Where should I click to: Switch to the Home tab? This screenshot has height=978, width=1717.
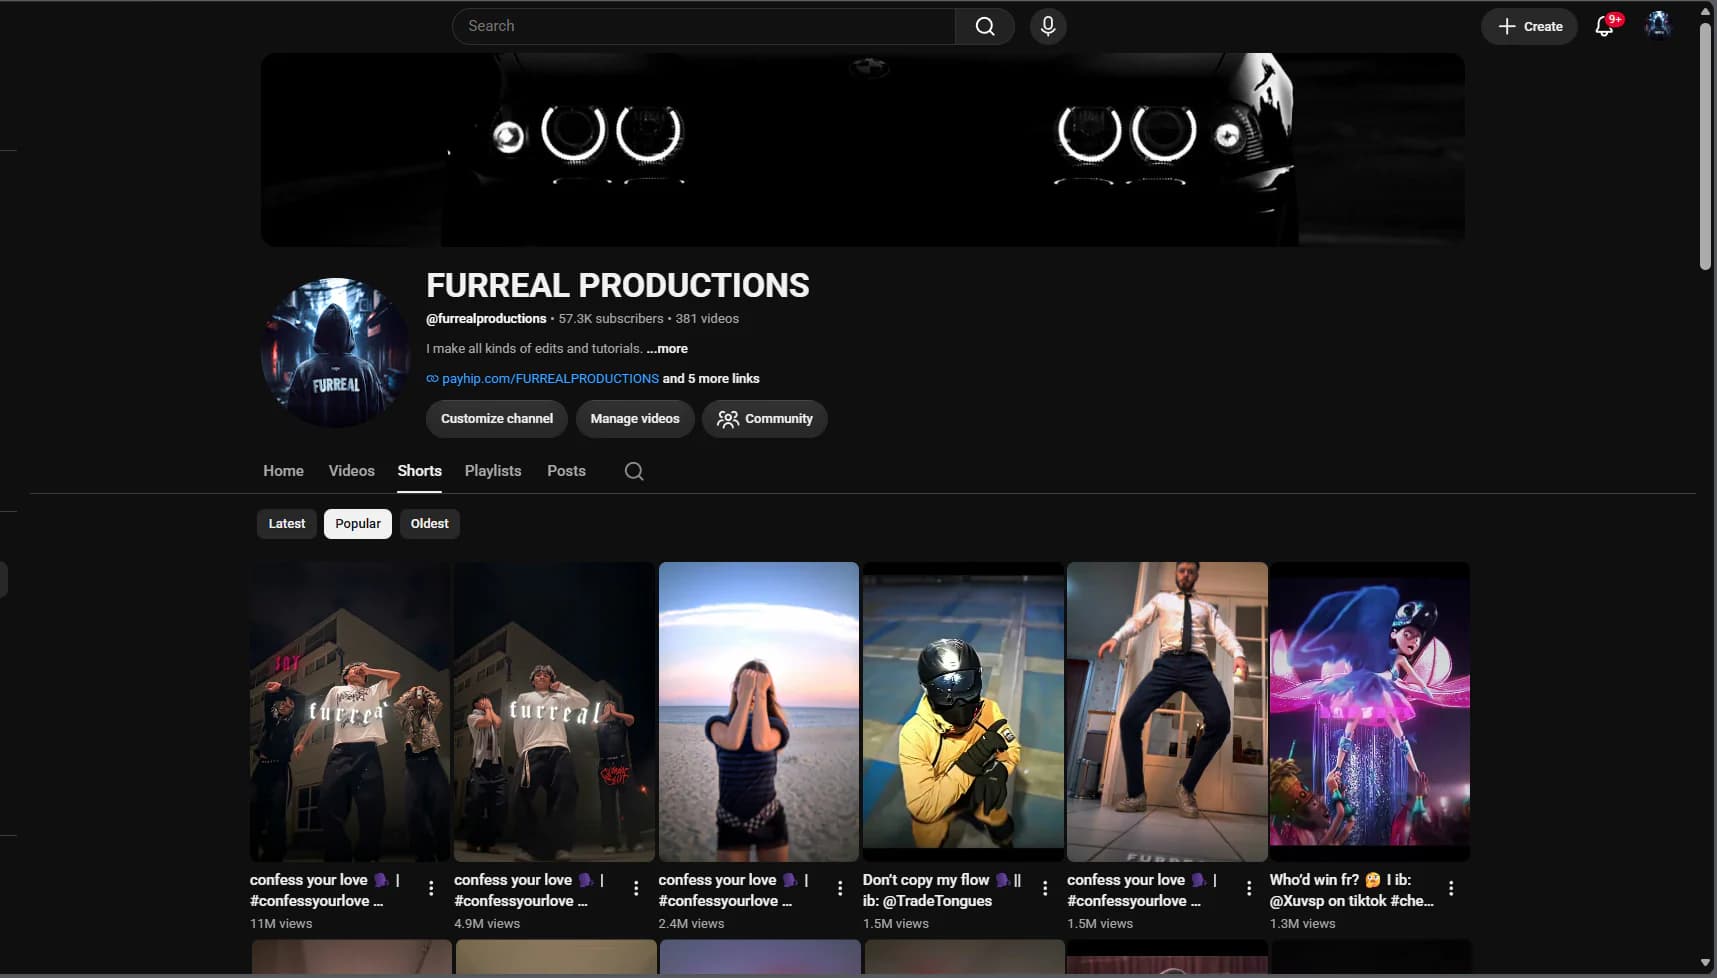[284, 471]
